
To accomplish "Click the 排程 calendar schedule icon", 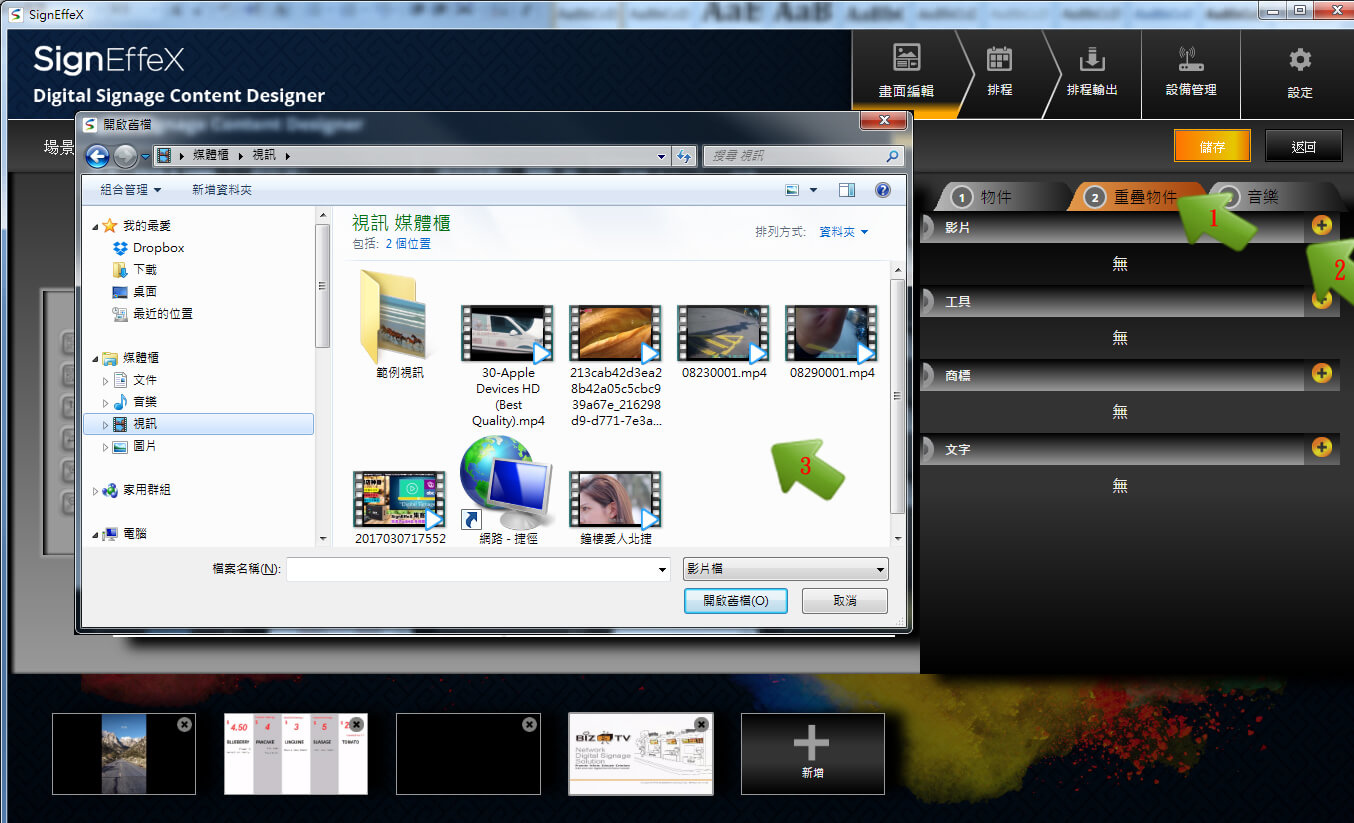I will click(999, 60).
